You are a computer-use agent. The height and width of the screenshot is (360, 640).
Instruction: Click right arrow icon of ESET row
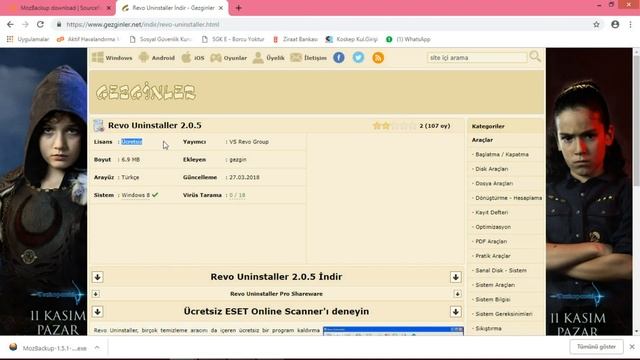(x=456, y=312)
